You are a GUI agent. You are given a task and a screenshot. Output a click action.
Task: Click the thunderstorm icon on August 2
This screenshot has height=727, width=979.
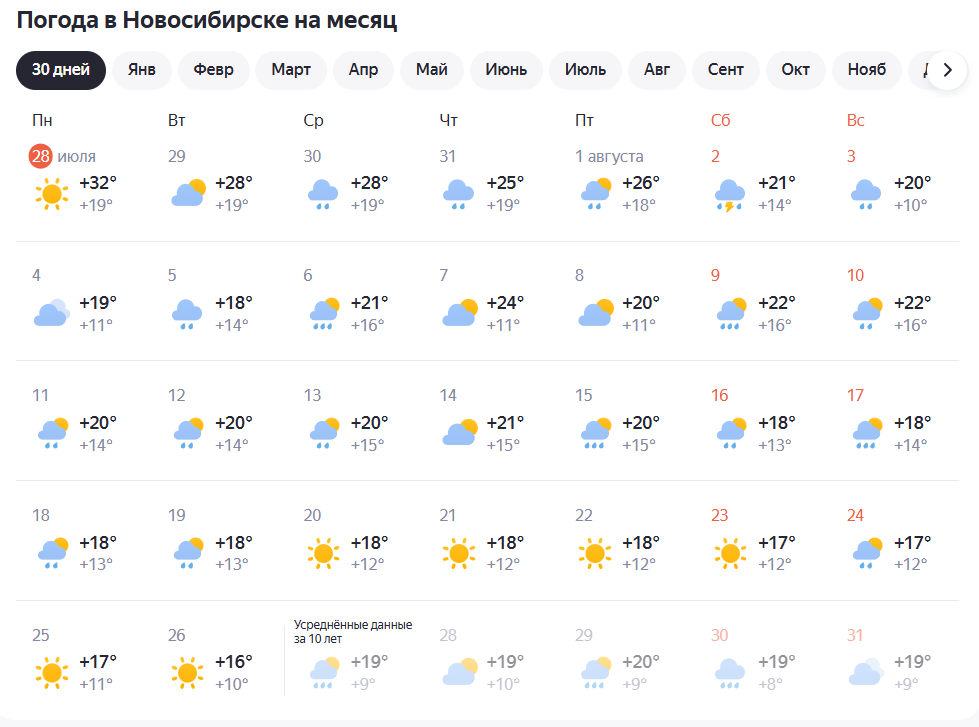click(730, 195)
